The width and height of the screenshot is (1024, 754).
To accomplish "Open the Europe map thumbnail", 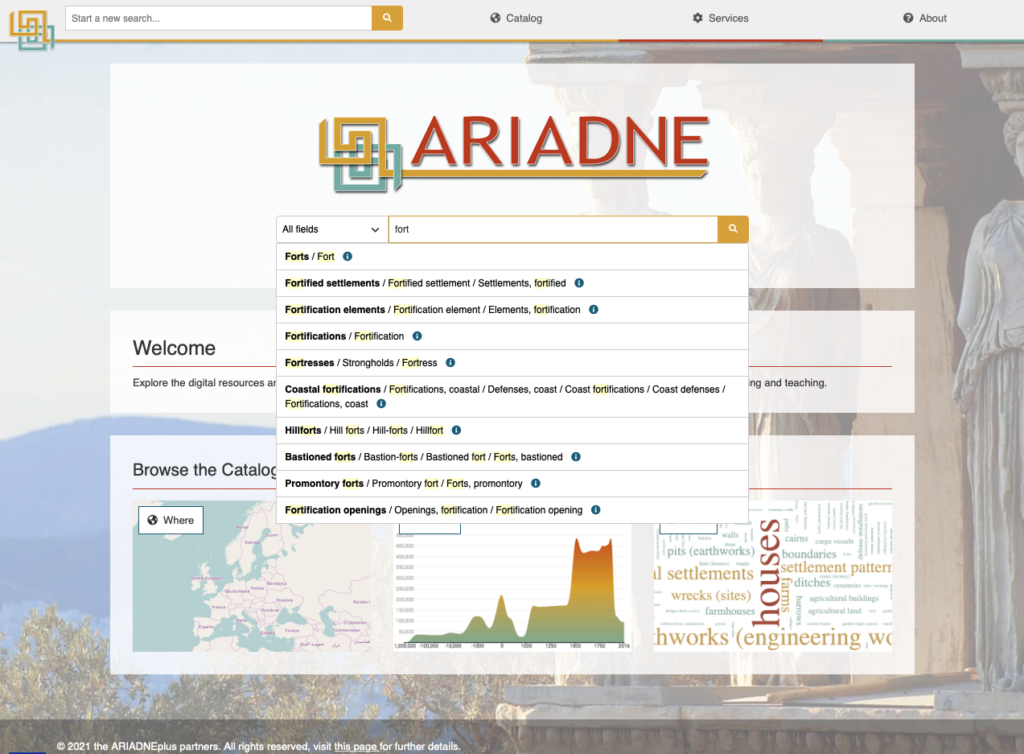I will 251,576.
